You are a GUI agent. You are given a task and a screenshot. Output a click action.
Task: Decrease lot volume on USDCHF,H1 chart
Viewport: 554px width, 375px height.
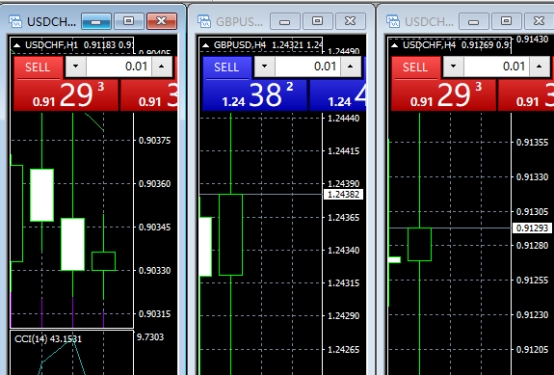point(76,66)
